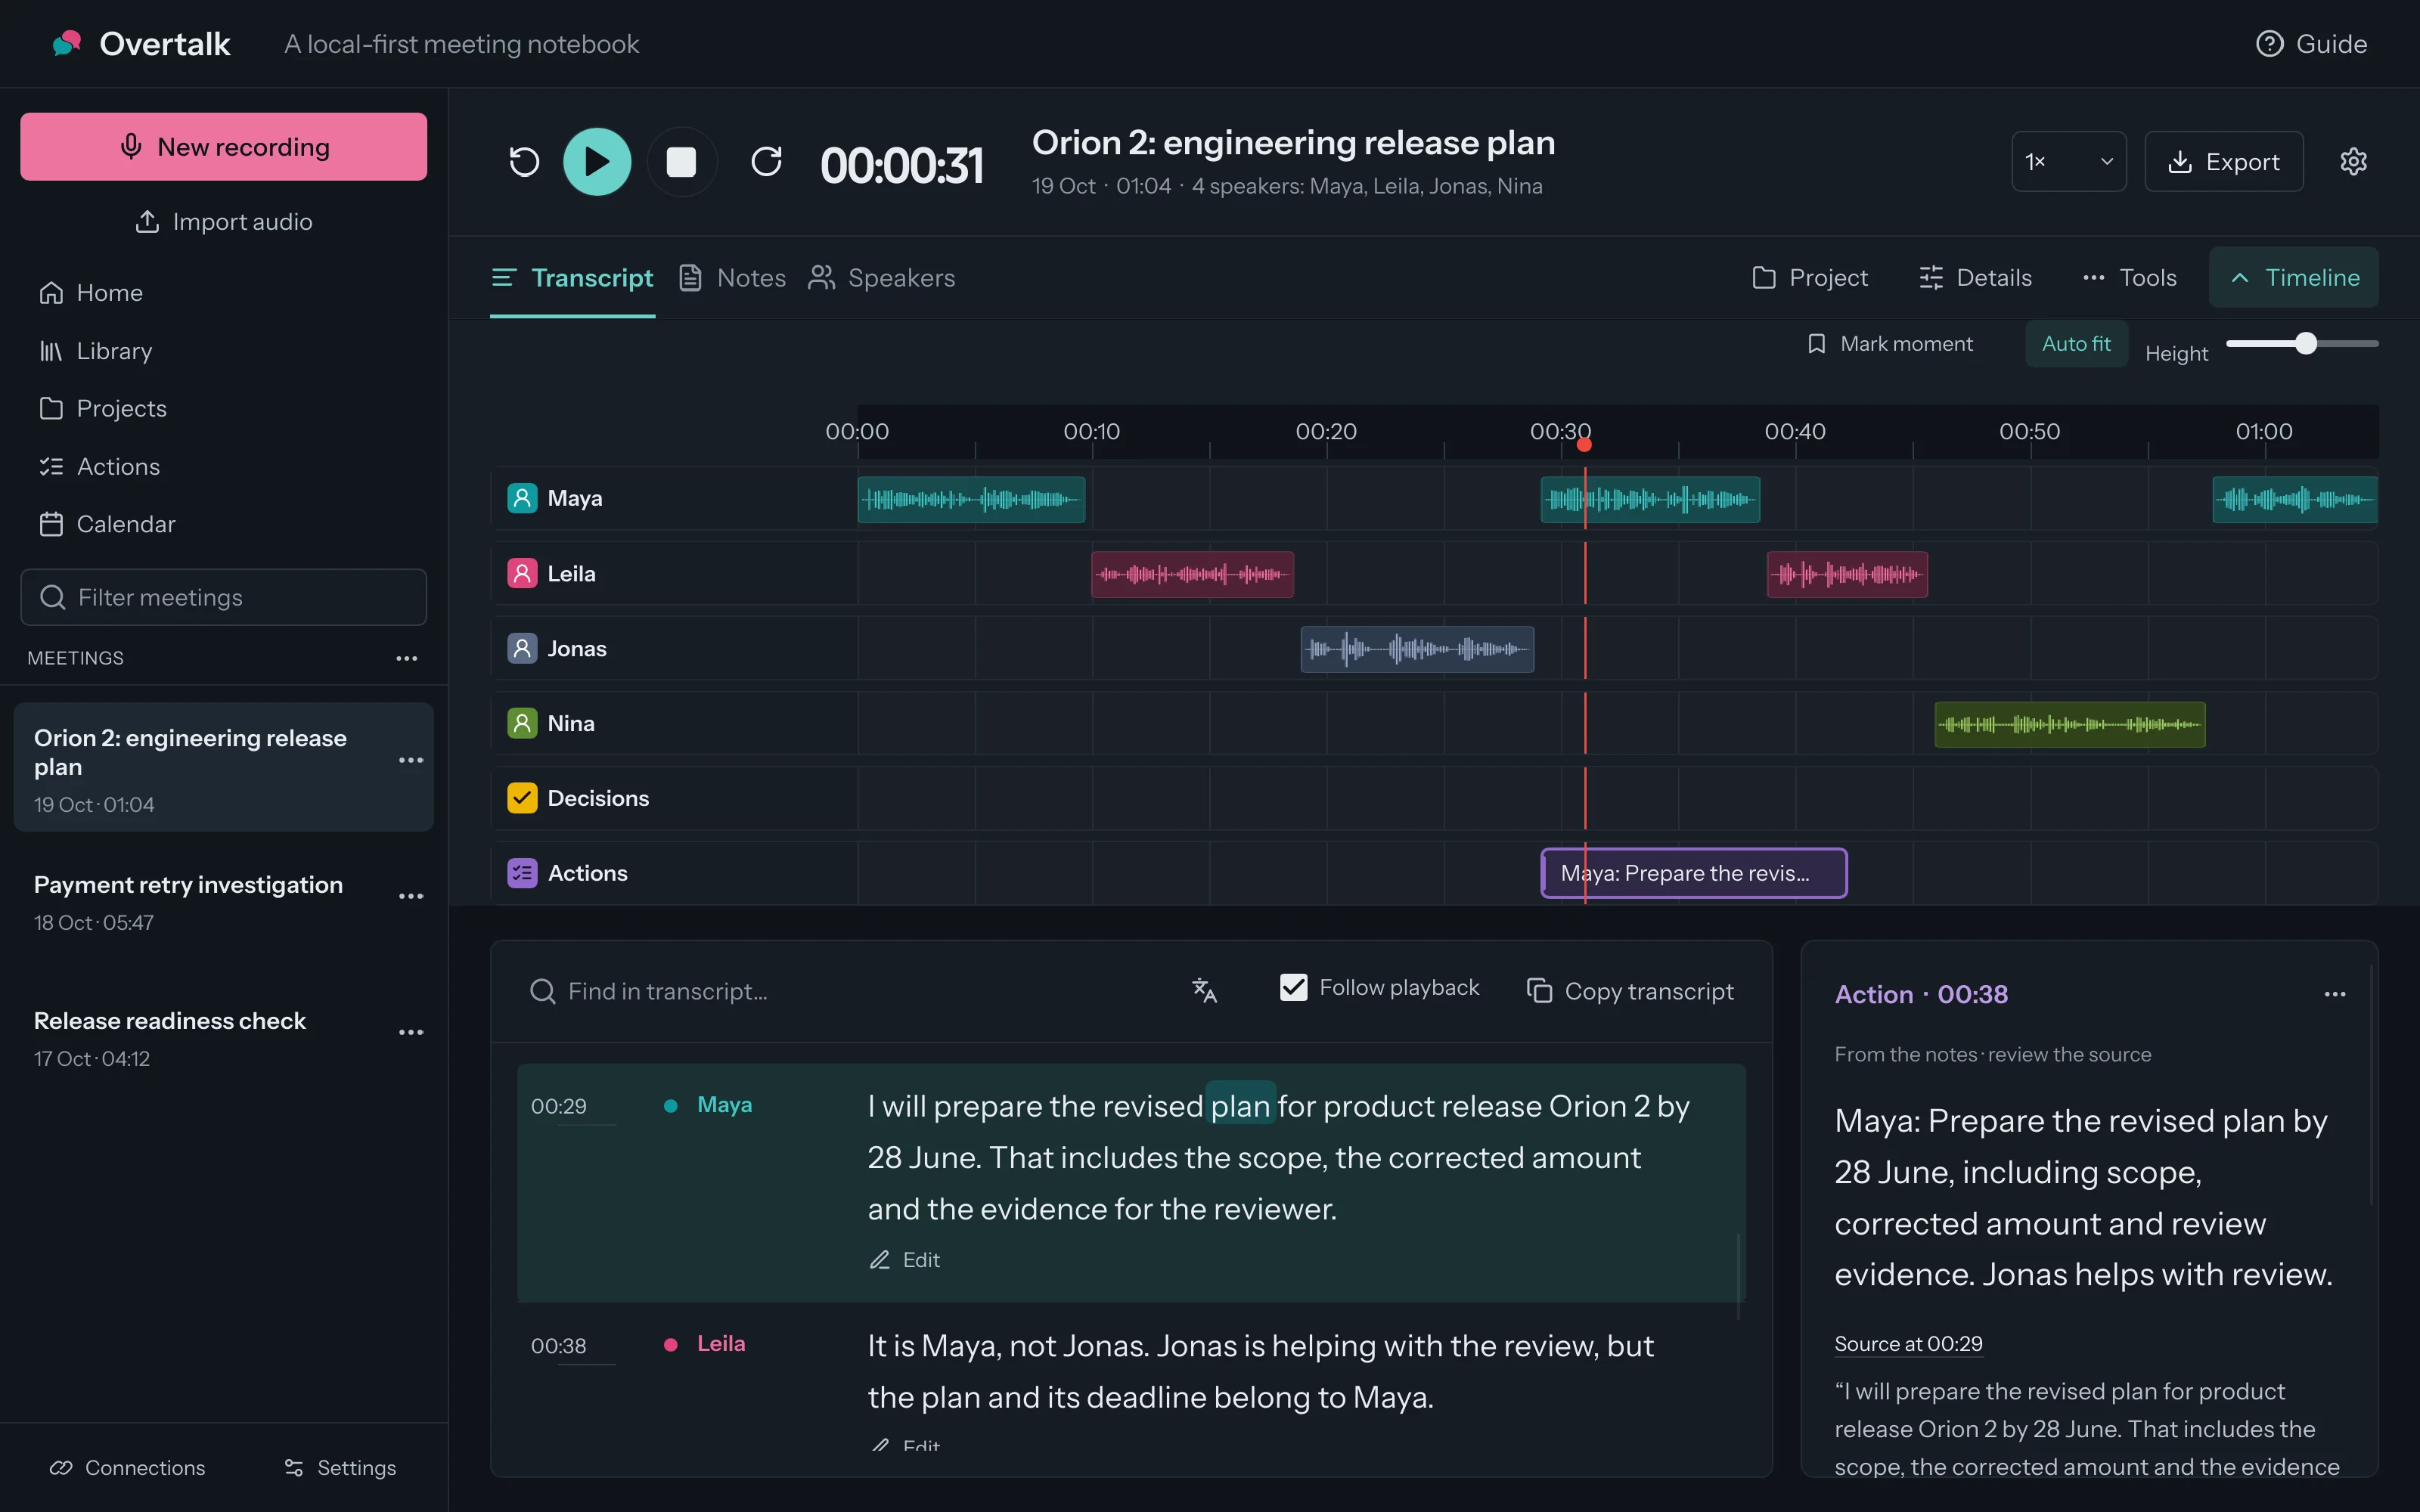Select Nina's green audio clip

(2070, 724)
